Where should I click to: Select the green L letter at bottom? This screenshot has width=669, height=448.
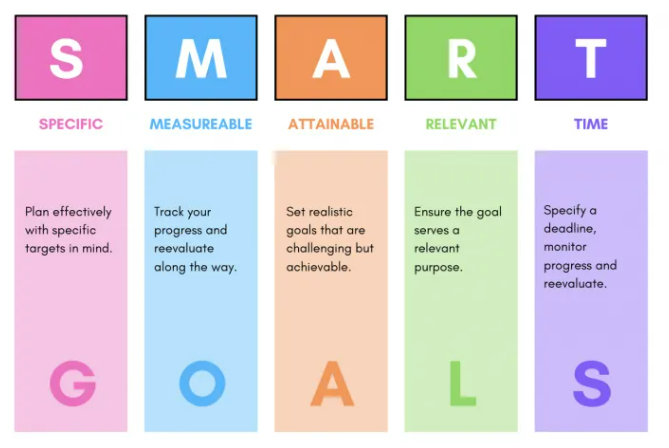461,384
